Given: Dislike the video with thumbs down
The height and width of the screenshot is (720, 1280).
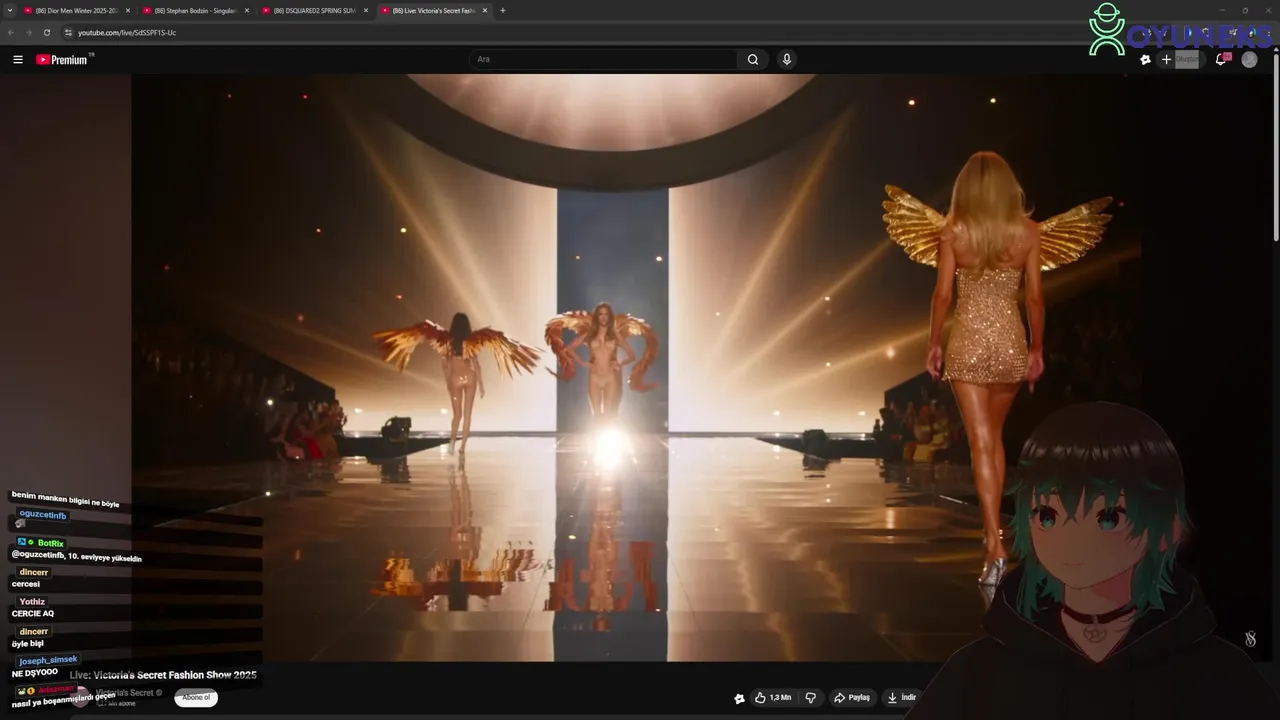Looking at the screenshot, I should [x=811, y=698].
